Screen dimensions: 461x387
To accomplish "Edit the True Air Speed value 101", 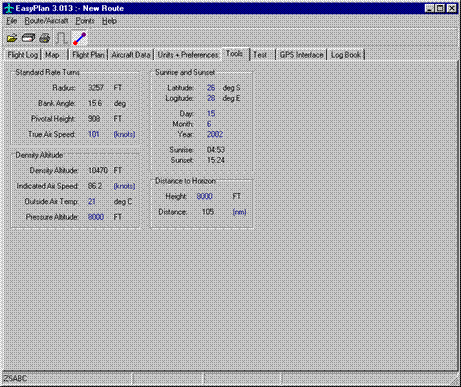I will click(94, 134).
